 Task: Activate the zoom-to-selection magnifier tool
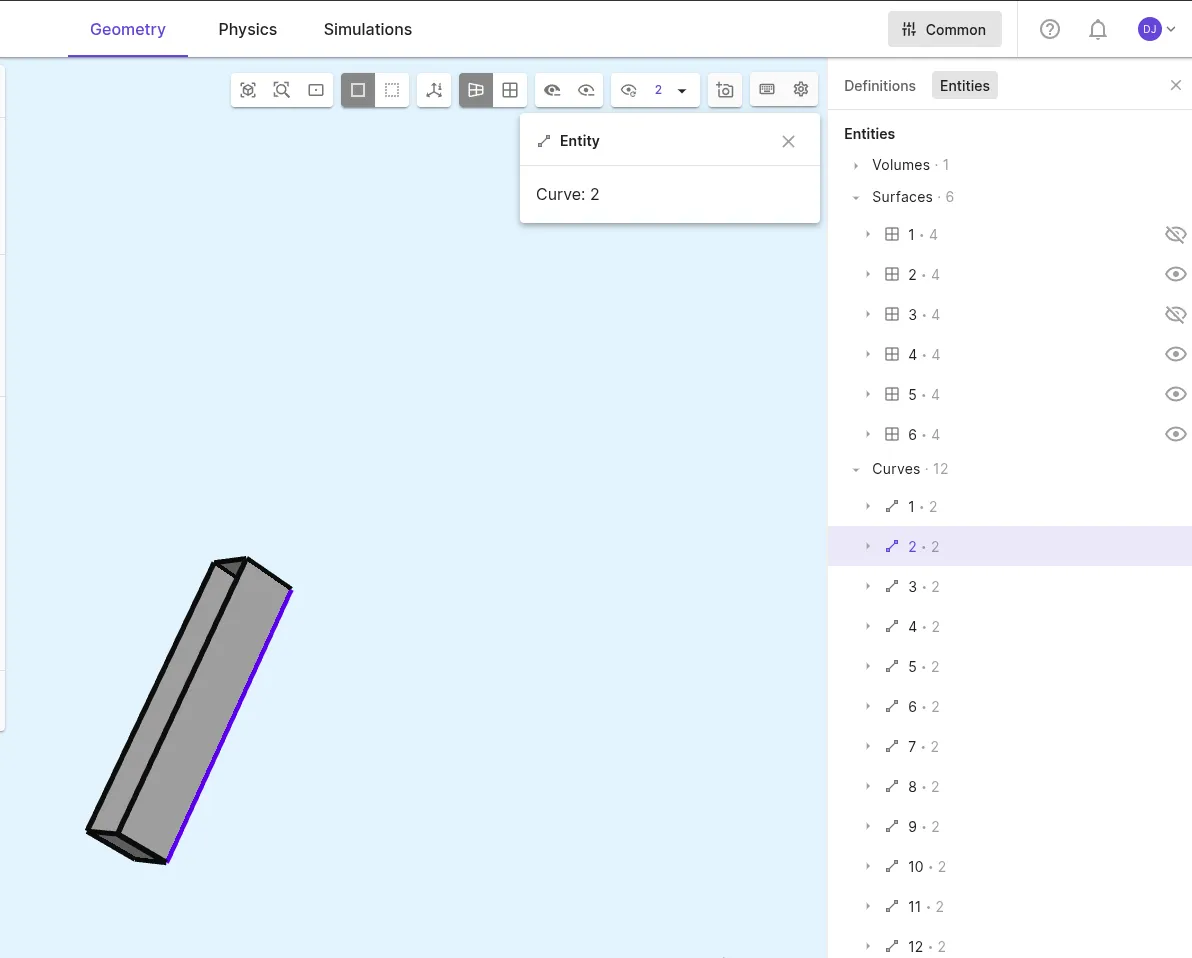pyautogui.click(x=282, y=90)
